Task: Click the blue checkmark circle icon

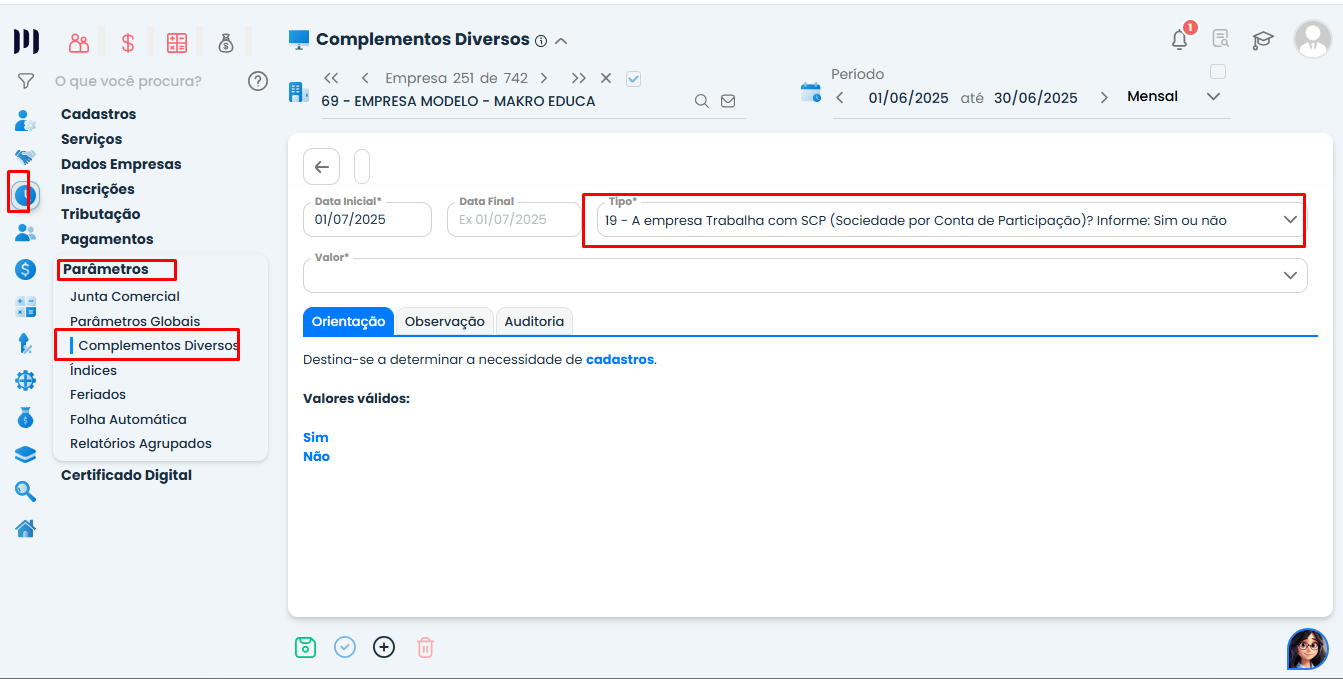Action: [345, 647]
